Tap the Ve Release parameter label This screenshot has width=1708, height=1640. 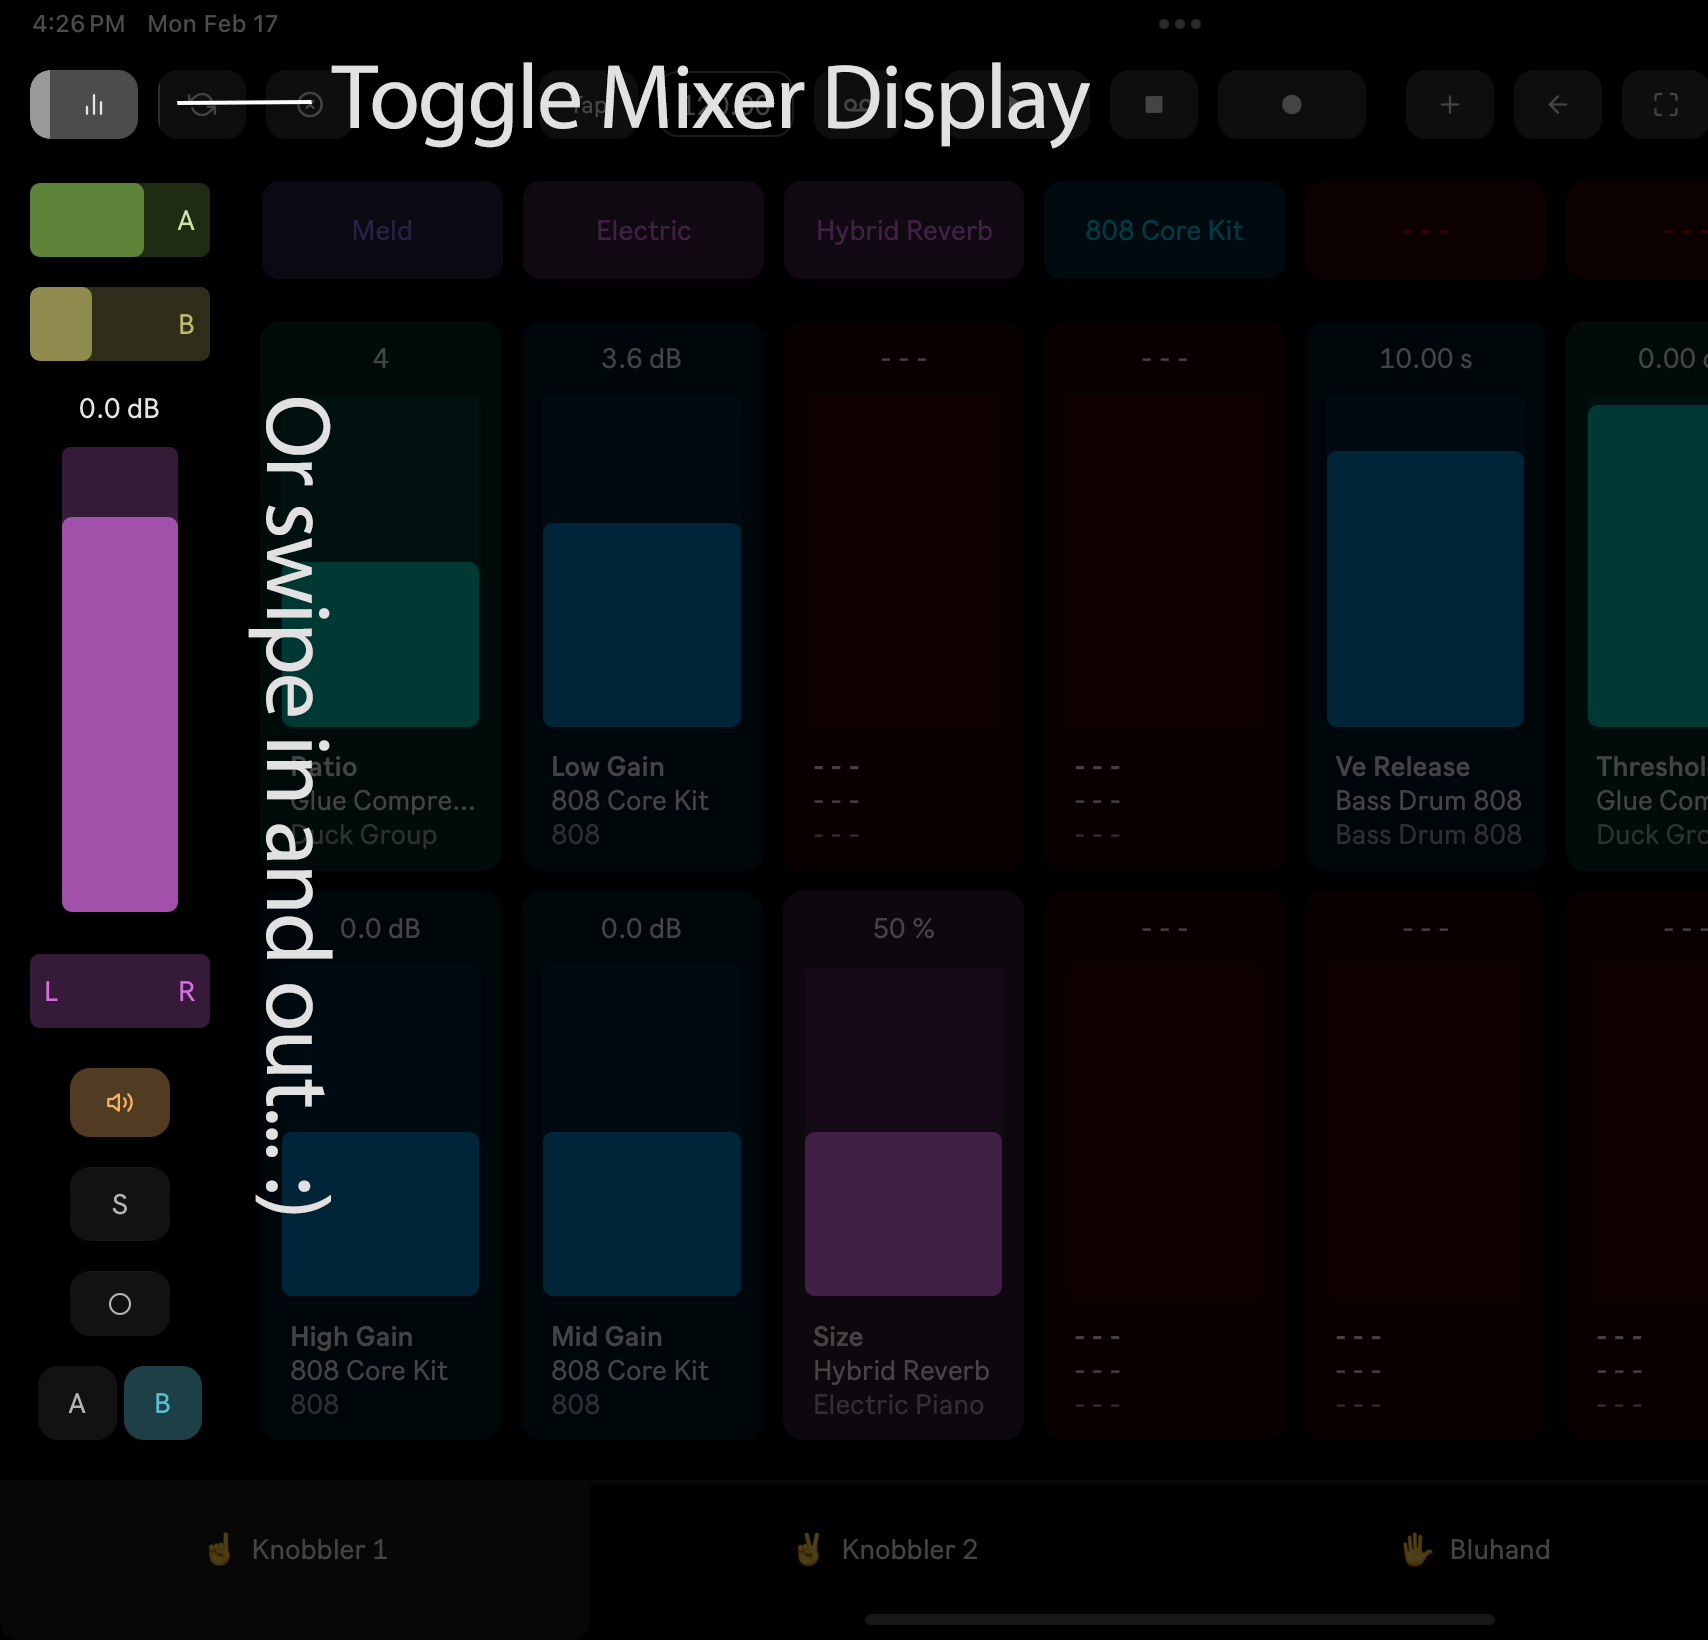pyautogui.click(x=1402, y=766)
